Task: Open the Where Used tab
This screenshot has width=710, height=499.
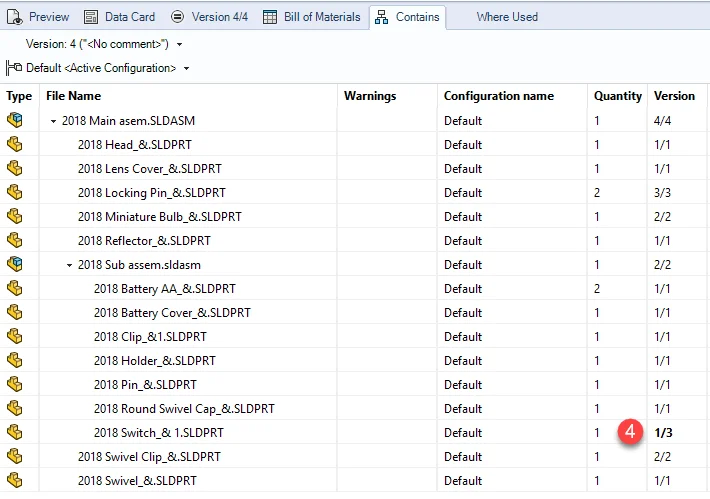Action: click(x=506, y=17)
